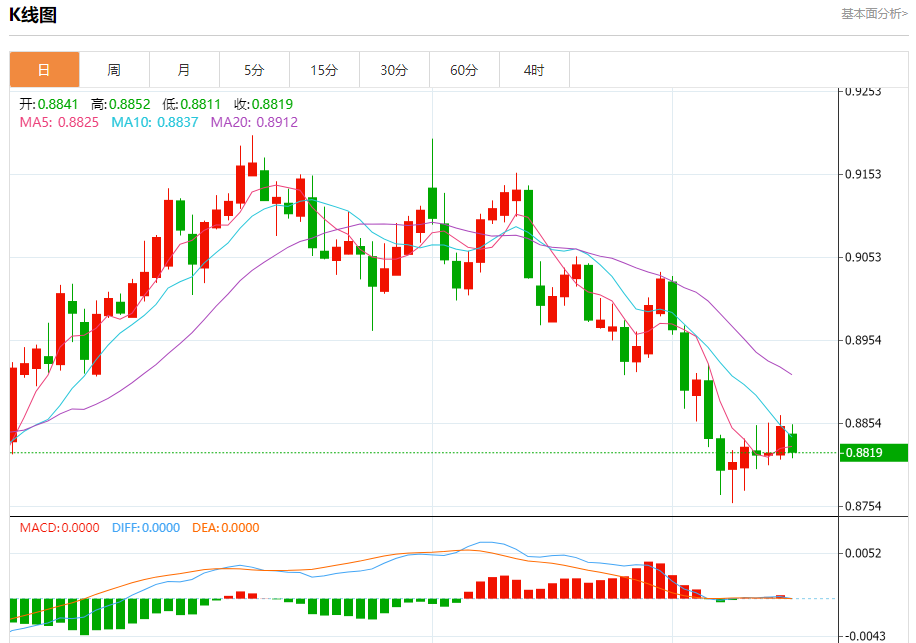
Task: Click the 0.0052 MACD axis label
Action: [x=863, y=553]
